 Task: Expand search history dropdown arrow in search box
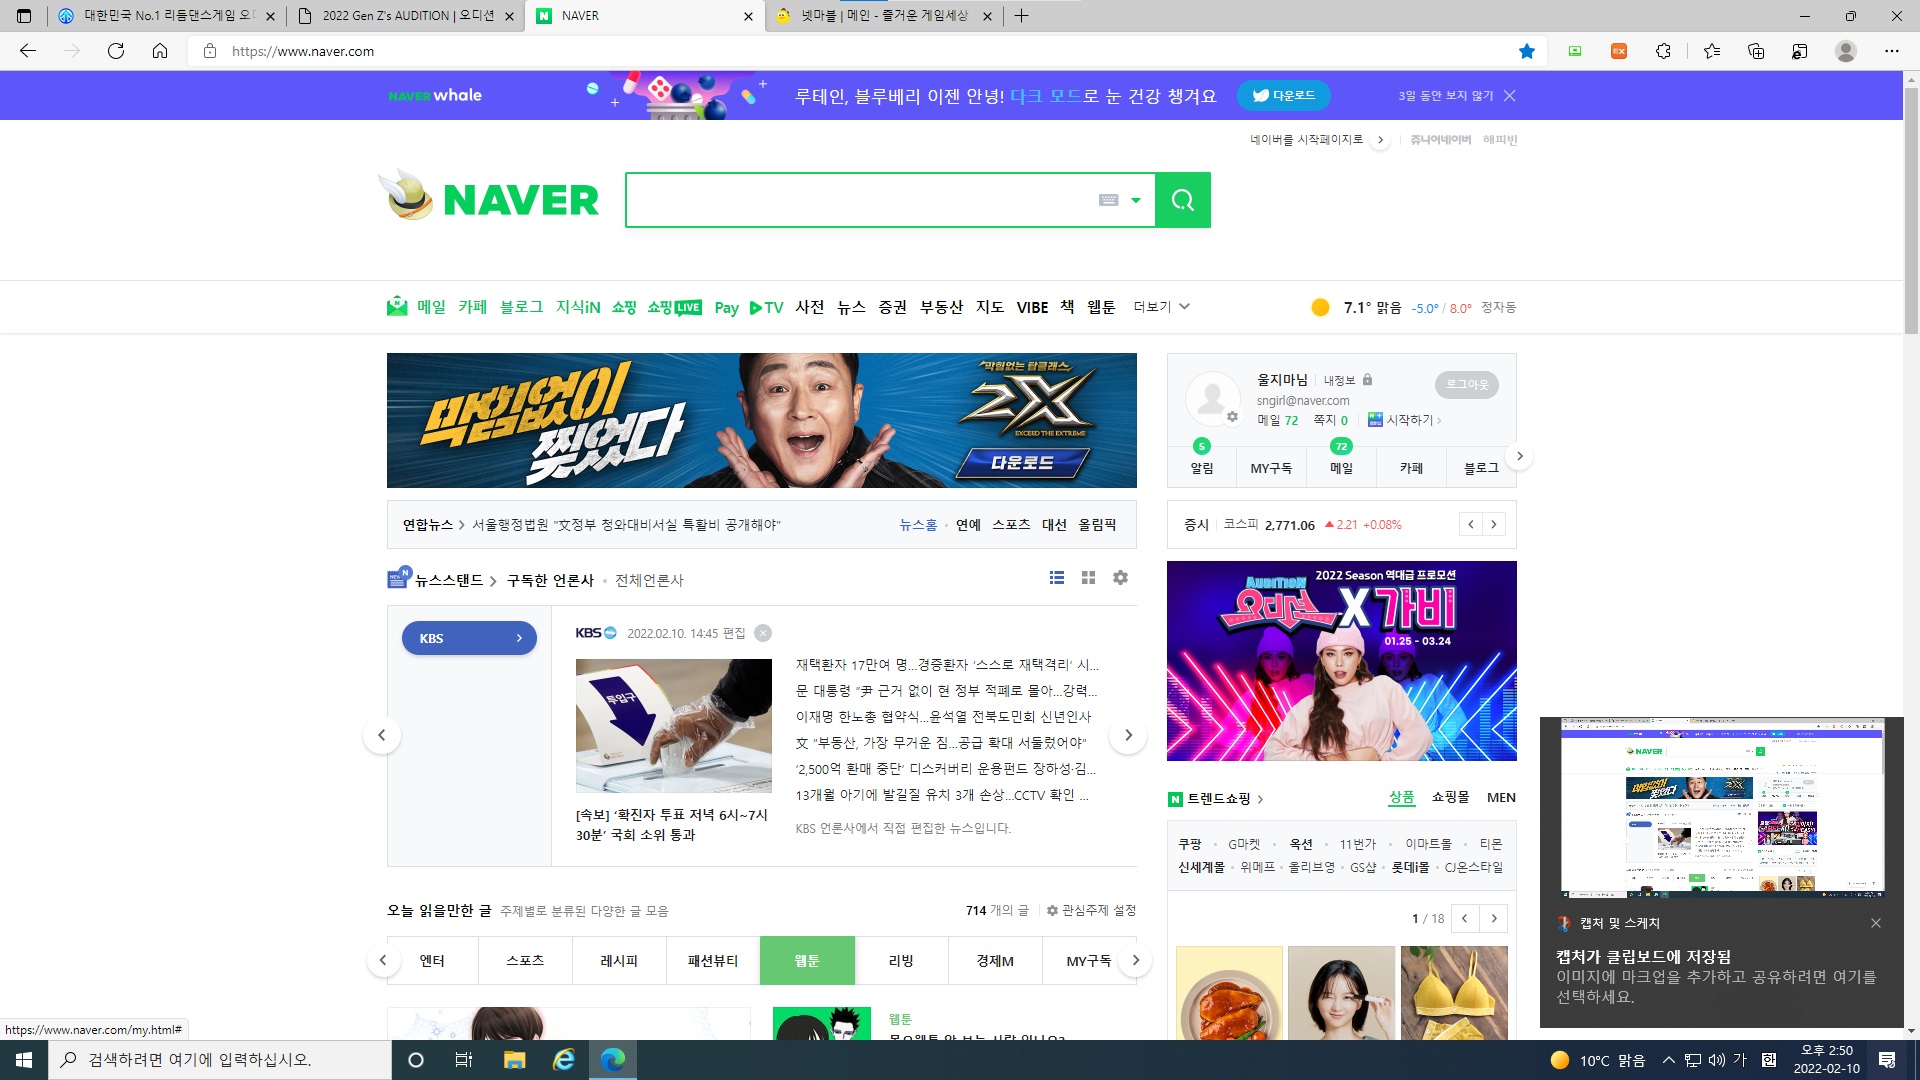point(1135,200)
